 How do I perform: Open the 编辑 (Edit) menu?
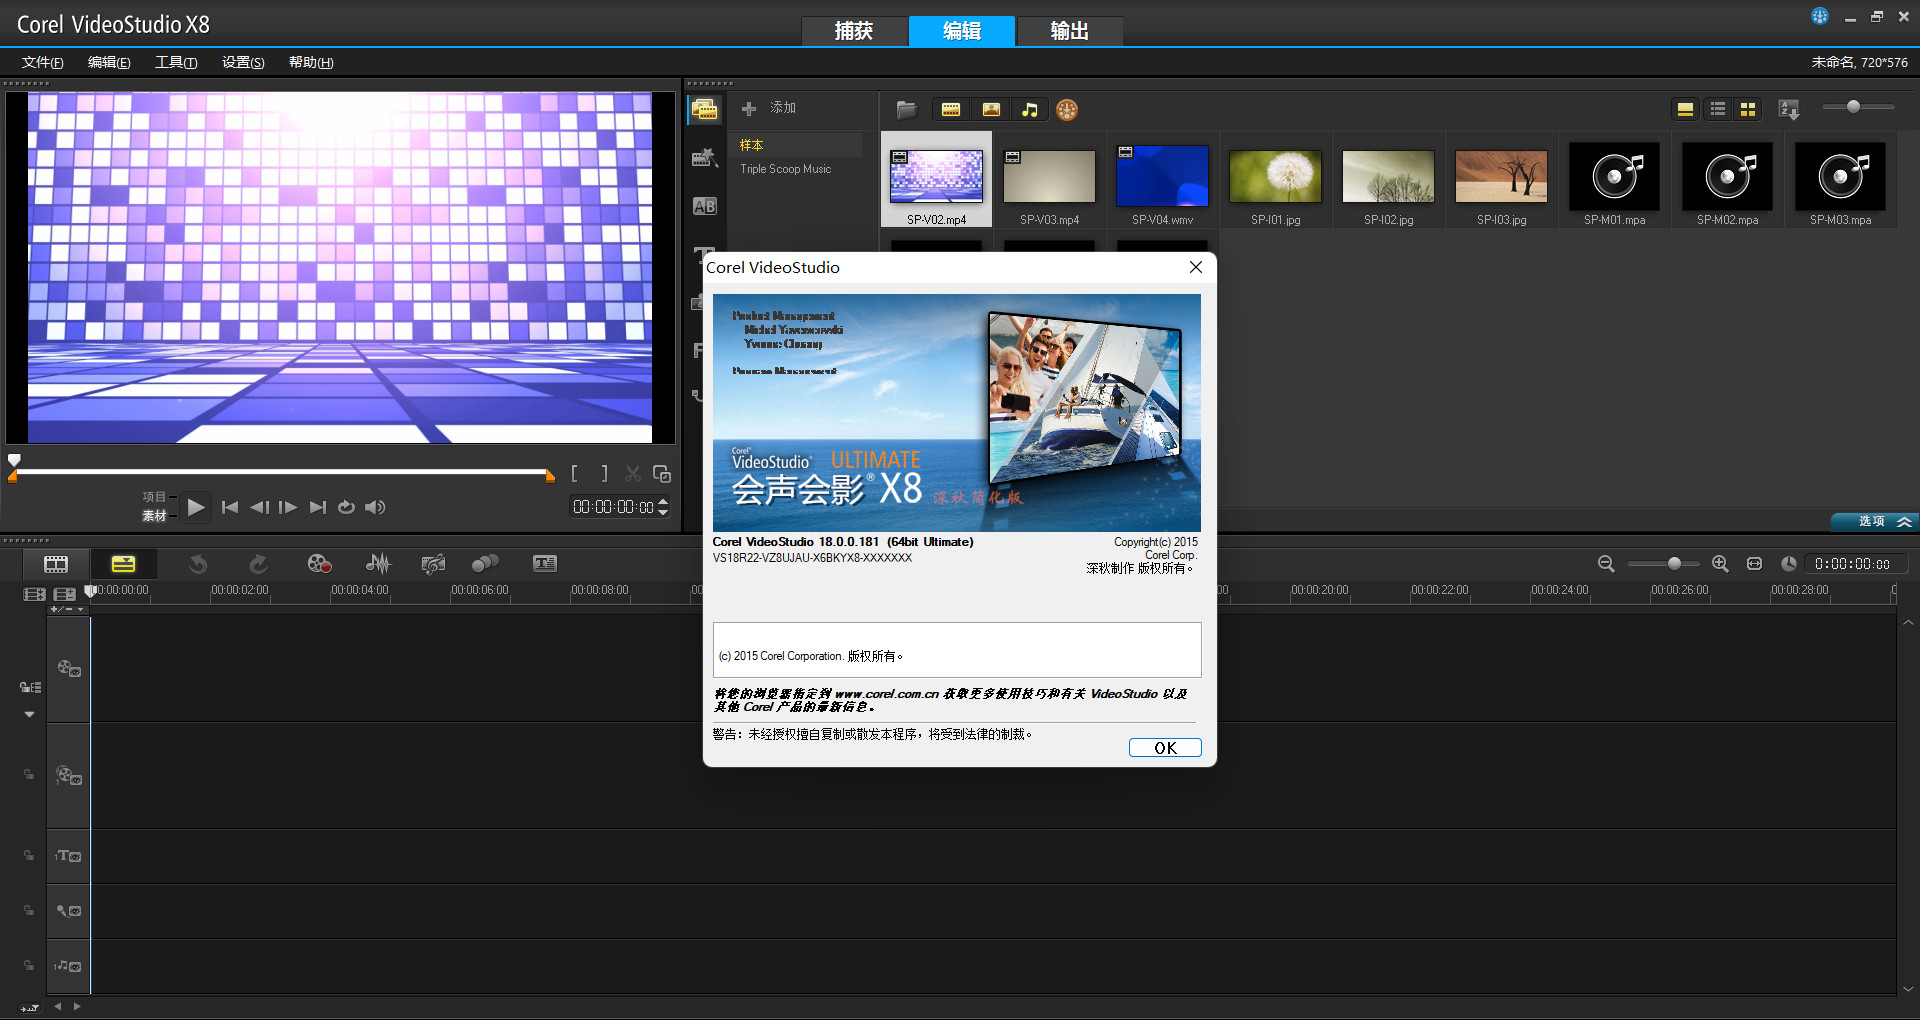click(x=109, y=62)
